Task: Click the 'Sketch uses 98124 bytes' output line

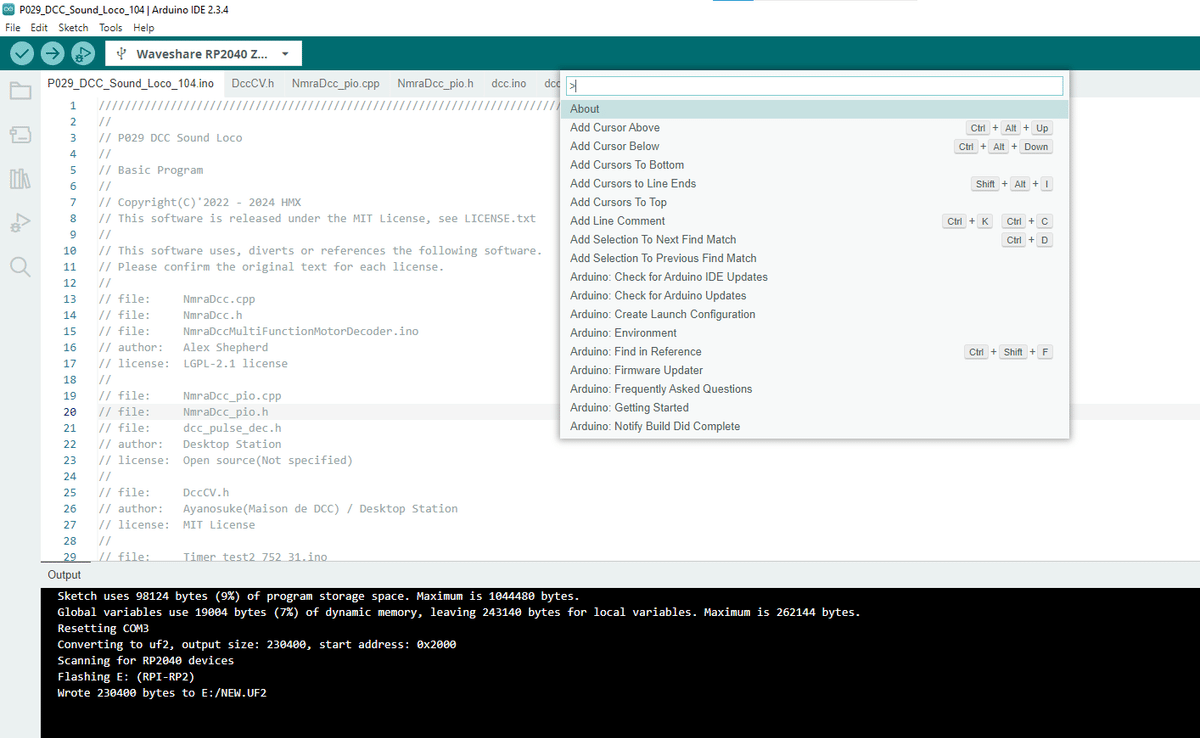Action: pyautogui.click(x=318, y=595)
